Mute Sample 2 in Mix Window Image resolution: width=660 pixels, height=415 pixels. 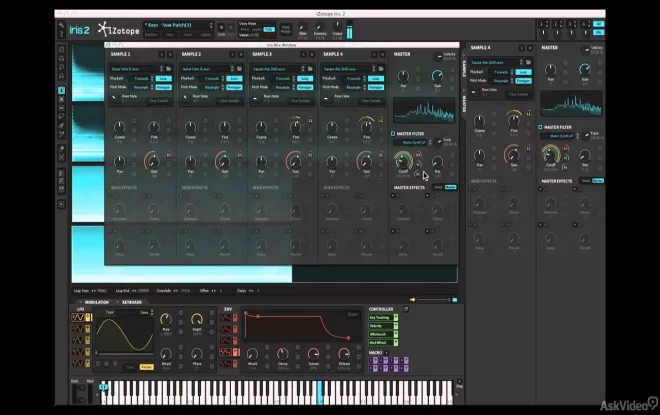point(241,54)
